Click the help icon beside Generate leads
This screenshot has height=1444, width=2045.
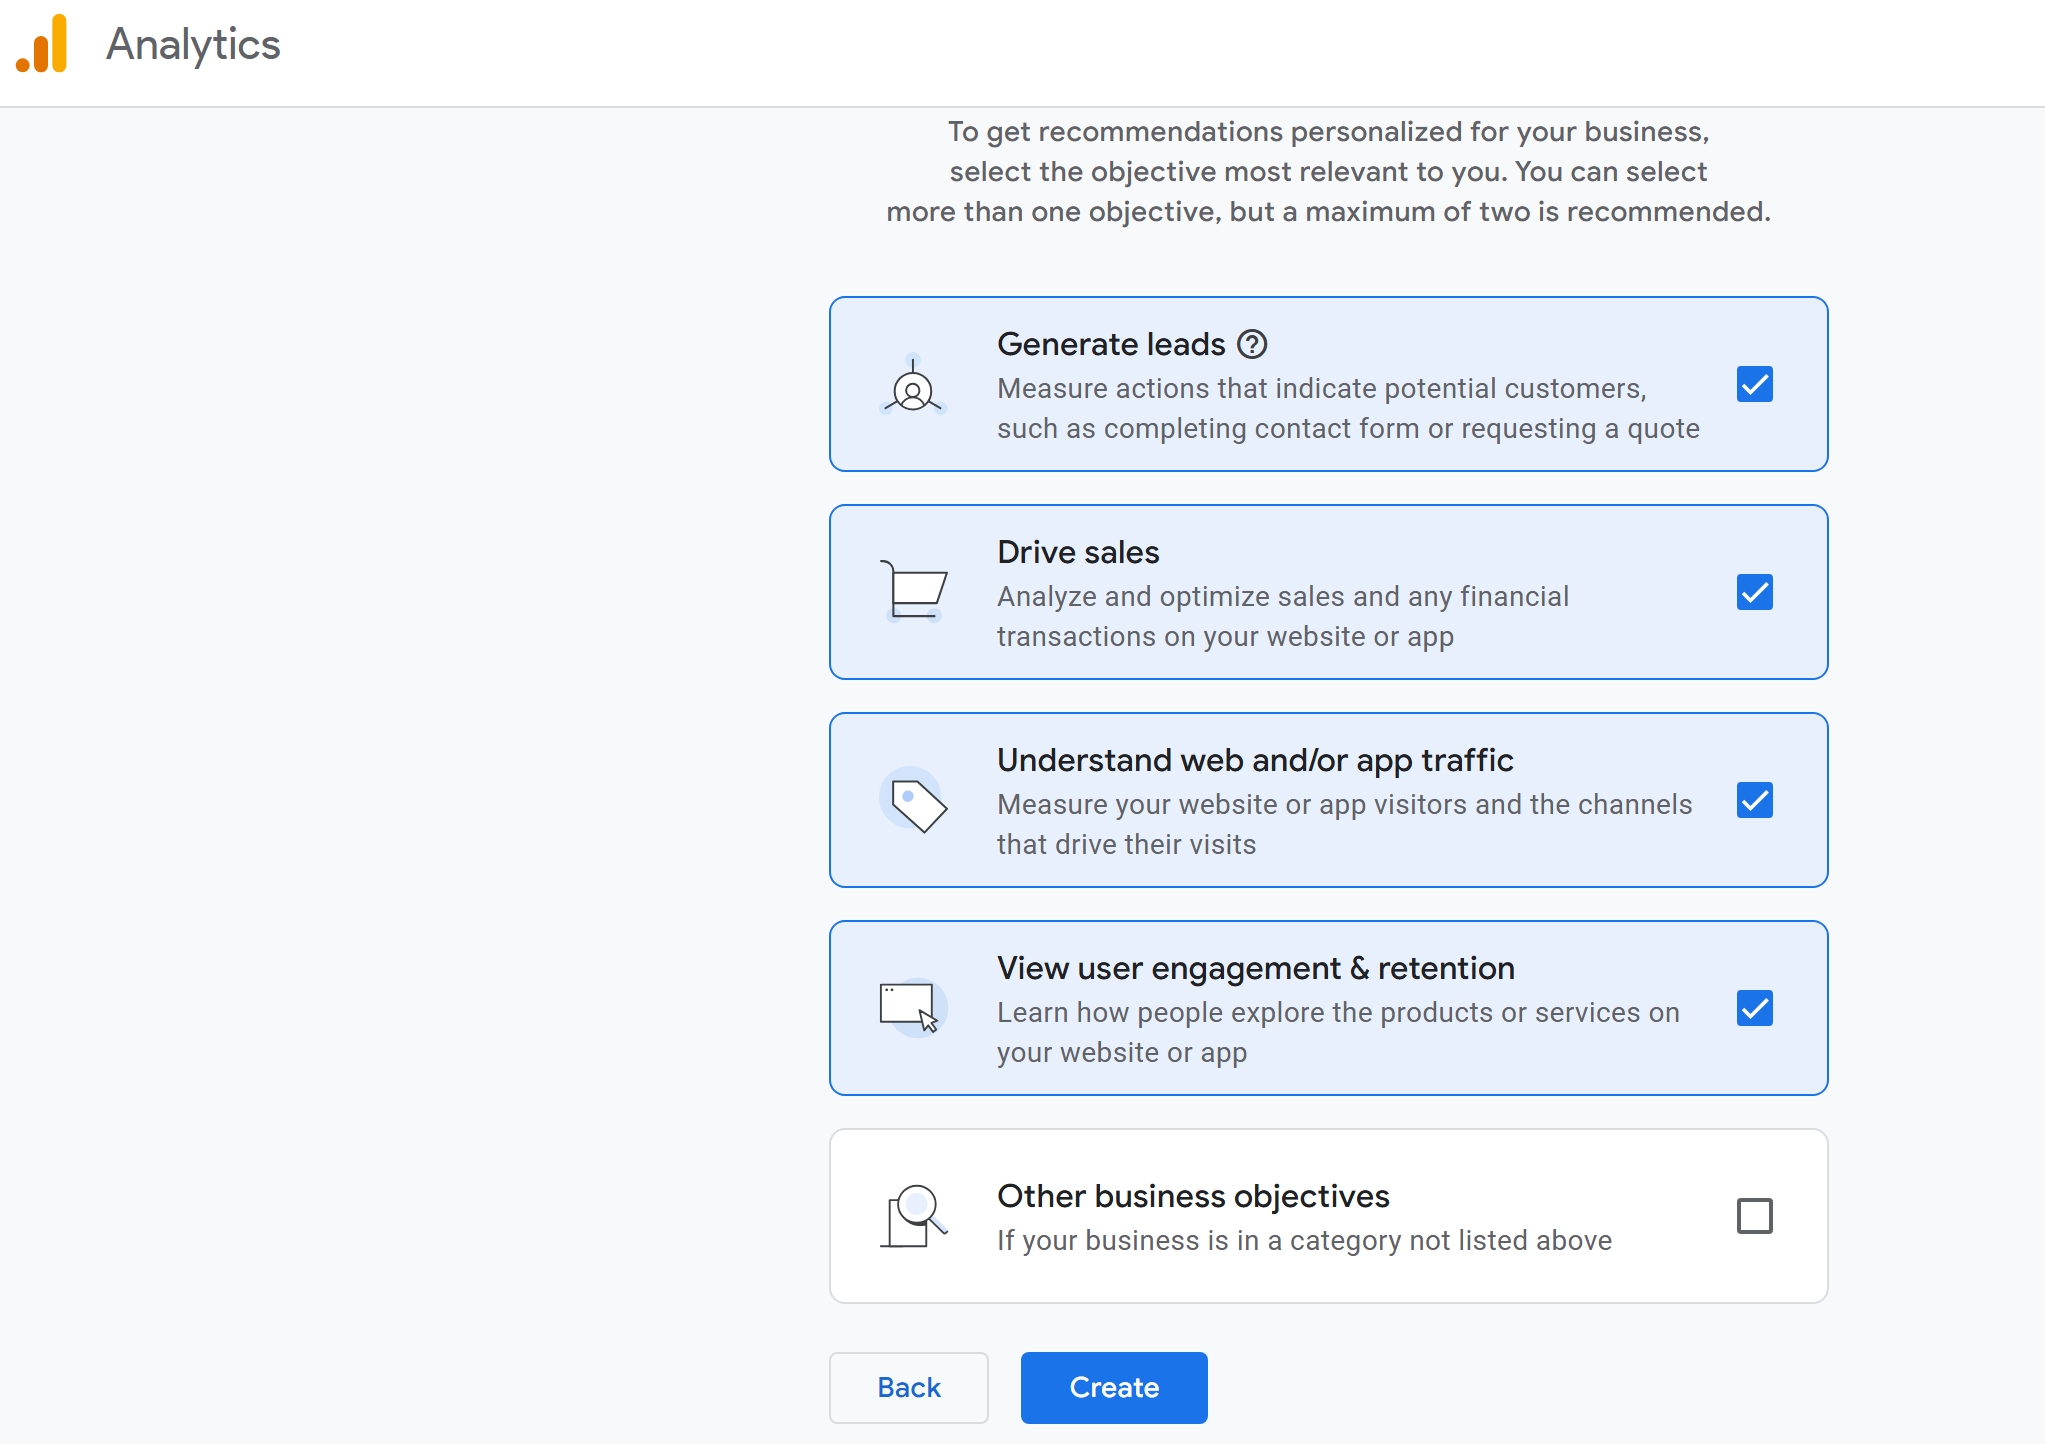pos(1252,345)
